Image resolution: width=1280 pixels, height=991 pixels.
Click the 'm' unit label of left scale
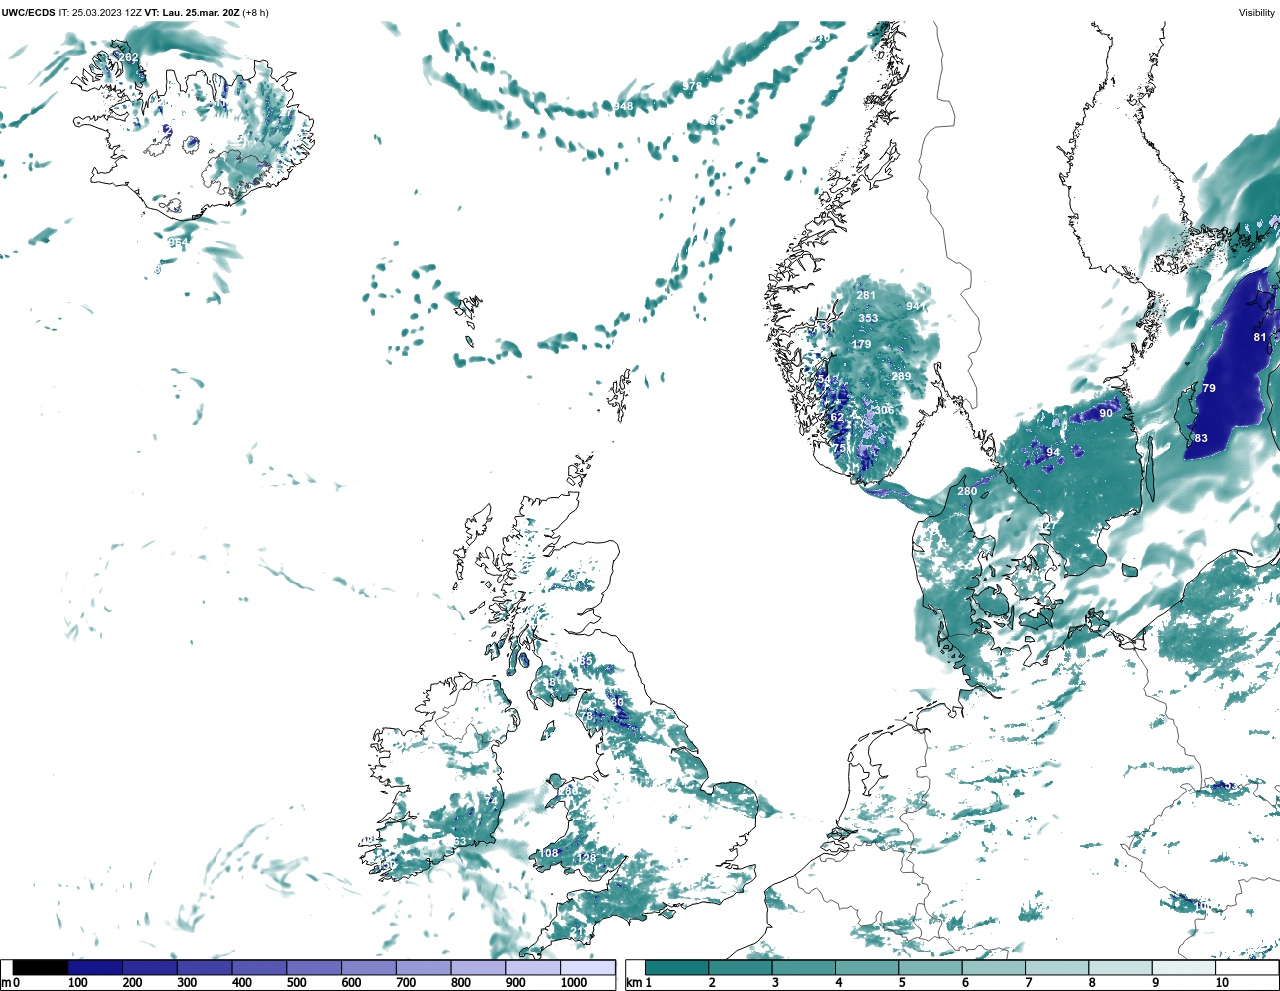click(6, 984)
